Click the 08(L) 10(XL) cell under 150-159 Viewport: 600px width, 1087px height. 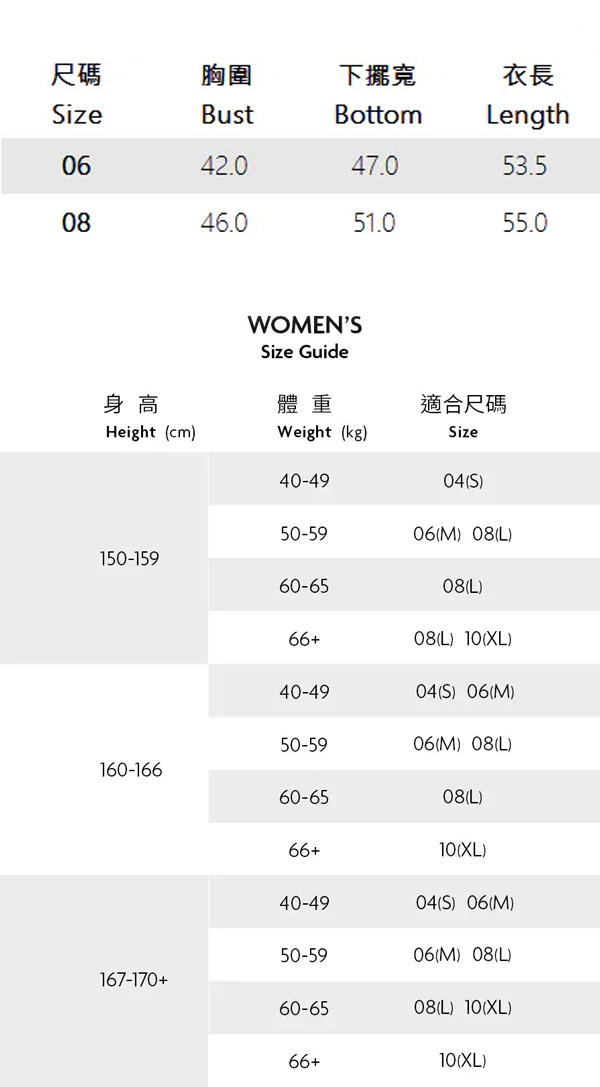coord(463,639)
